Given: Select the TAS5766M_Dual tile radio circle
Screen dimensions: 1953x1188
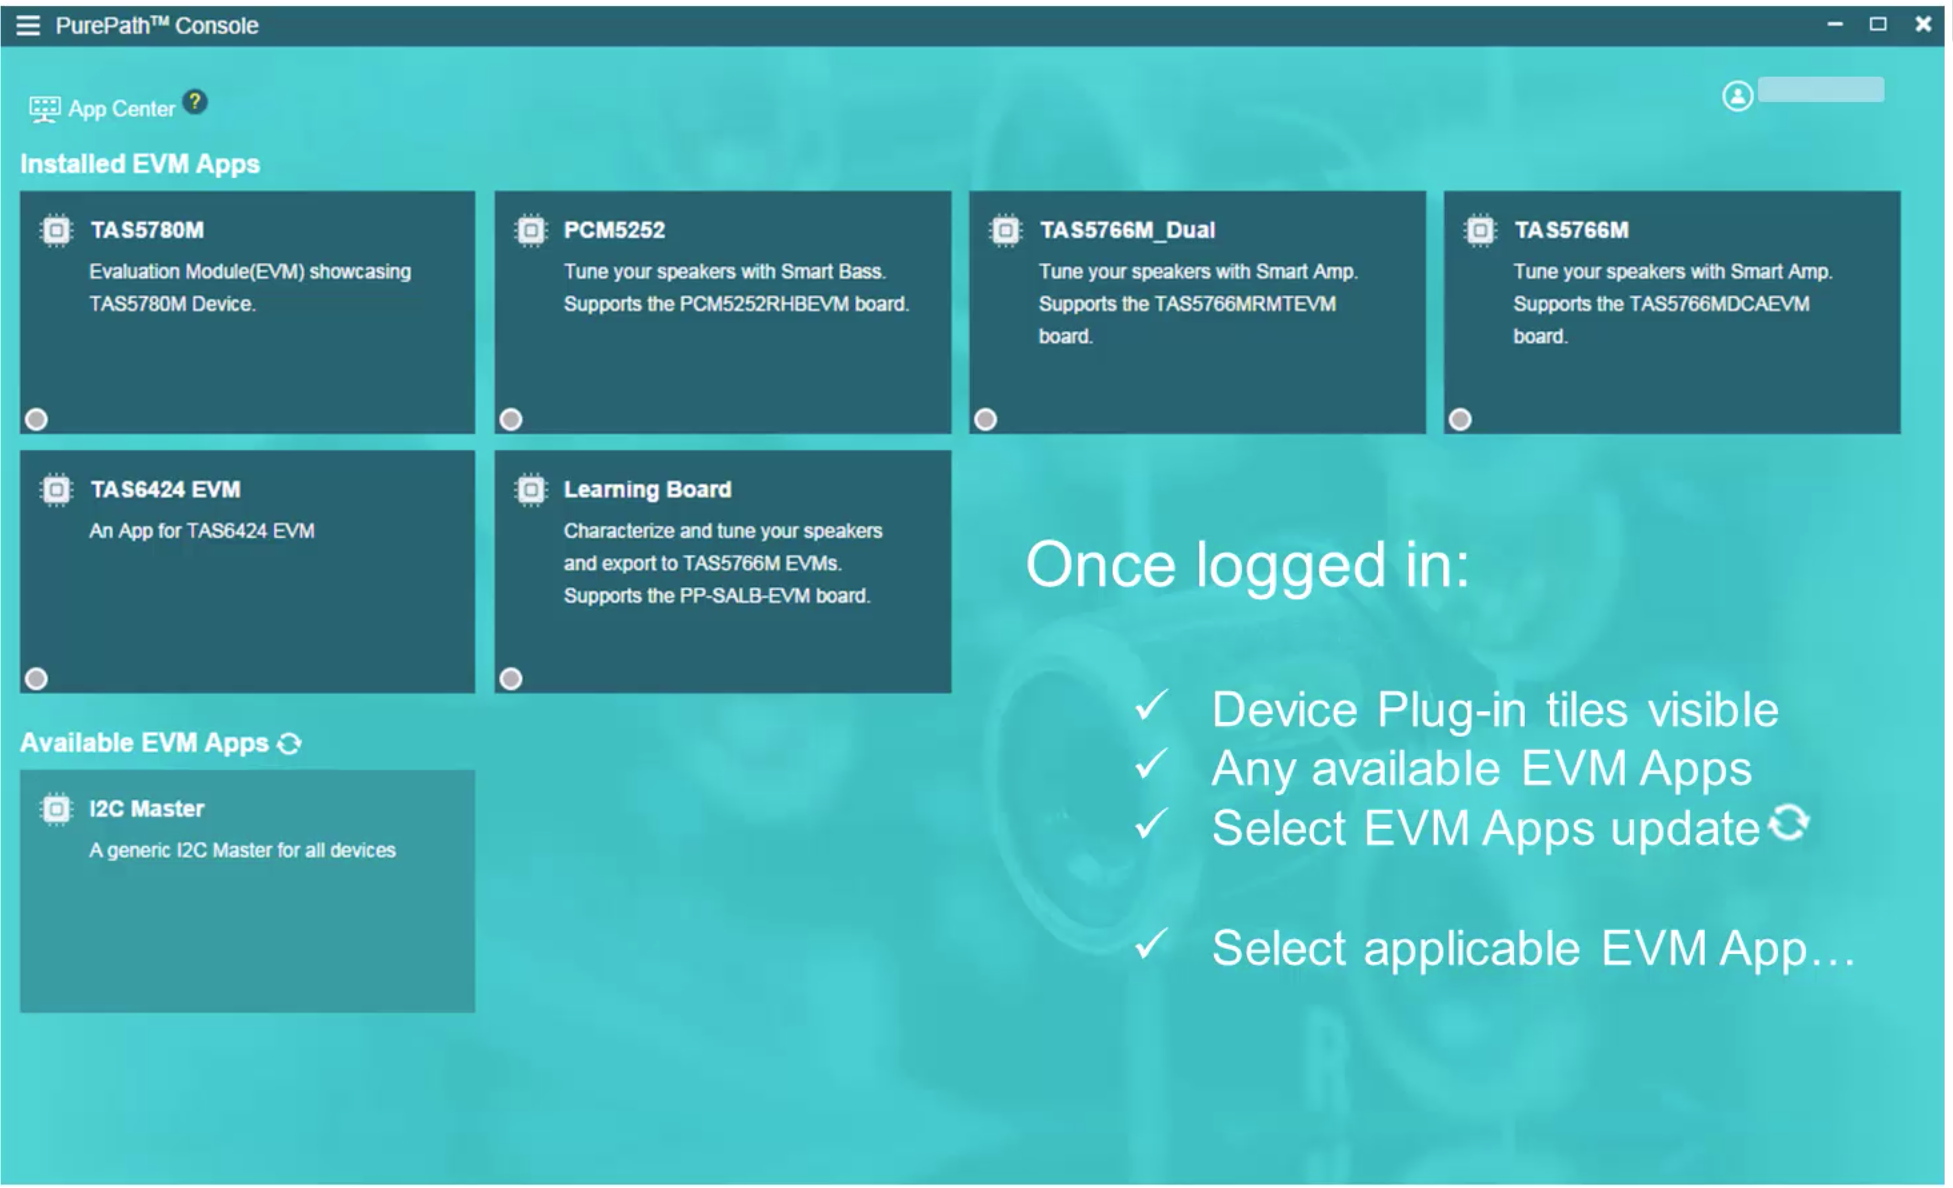Looking at the screenshot, I should click(986, 420).
